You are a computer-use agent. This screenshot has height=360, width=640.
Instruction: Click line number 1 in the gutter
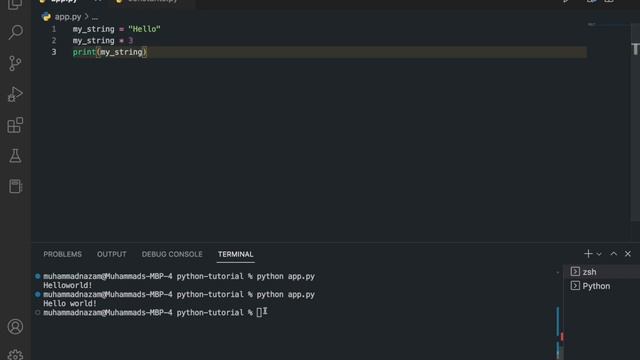[x=53, y=29]
